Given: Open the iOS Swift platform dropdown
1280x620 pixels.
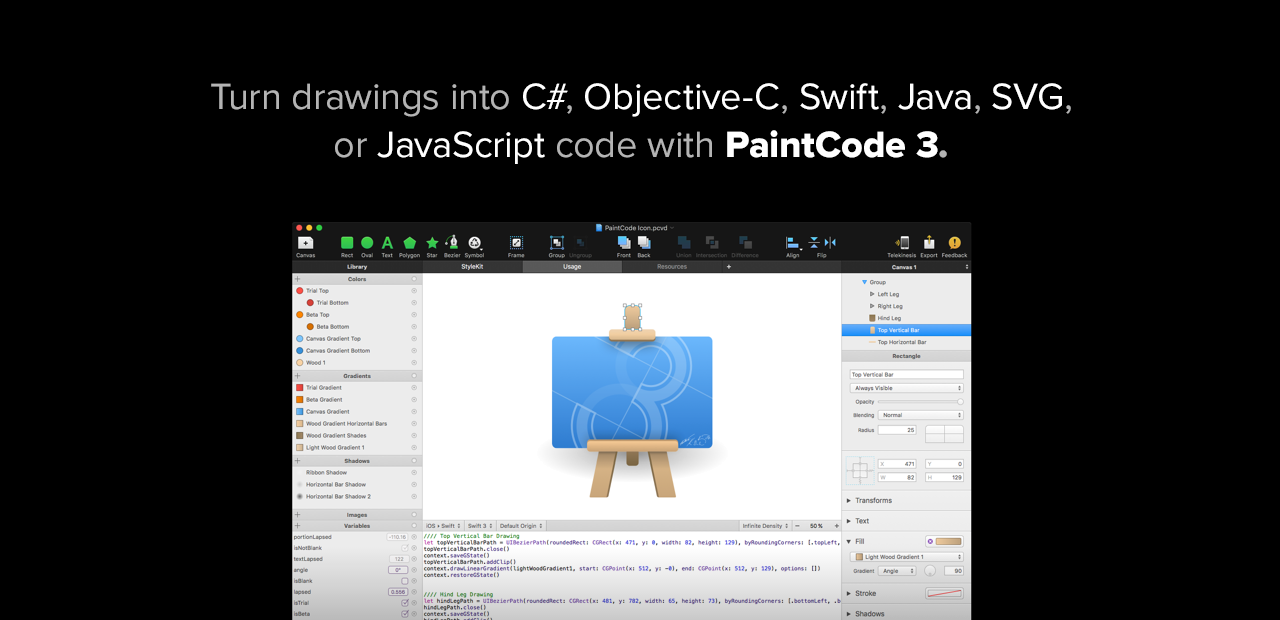Looking at the screenshot, I should click(x=444, y=526).
